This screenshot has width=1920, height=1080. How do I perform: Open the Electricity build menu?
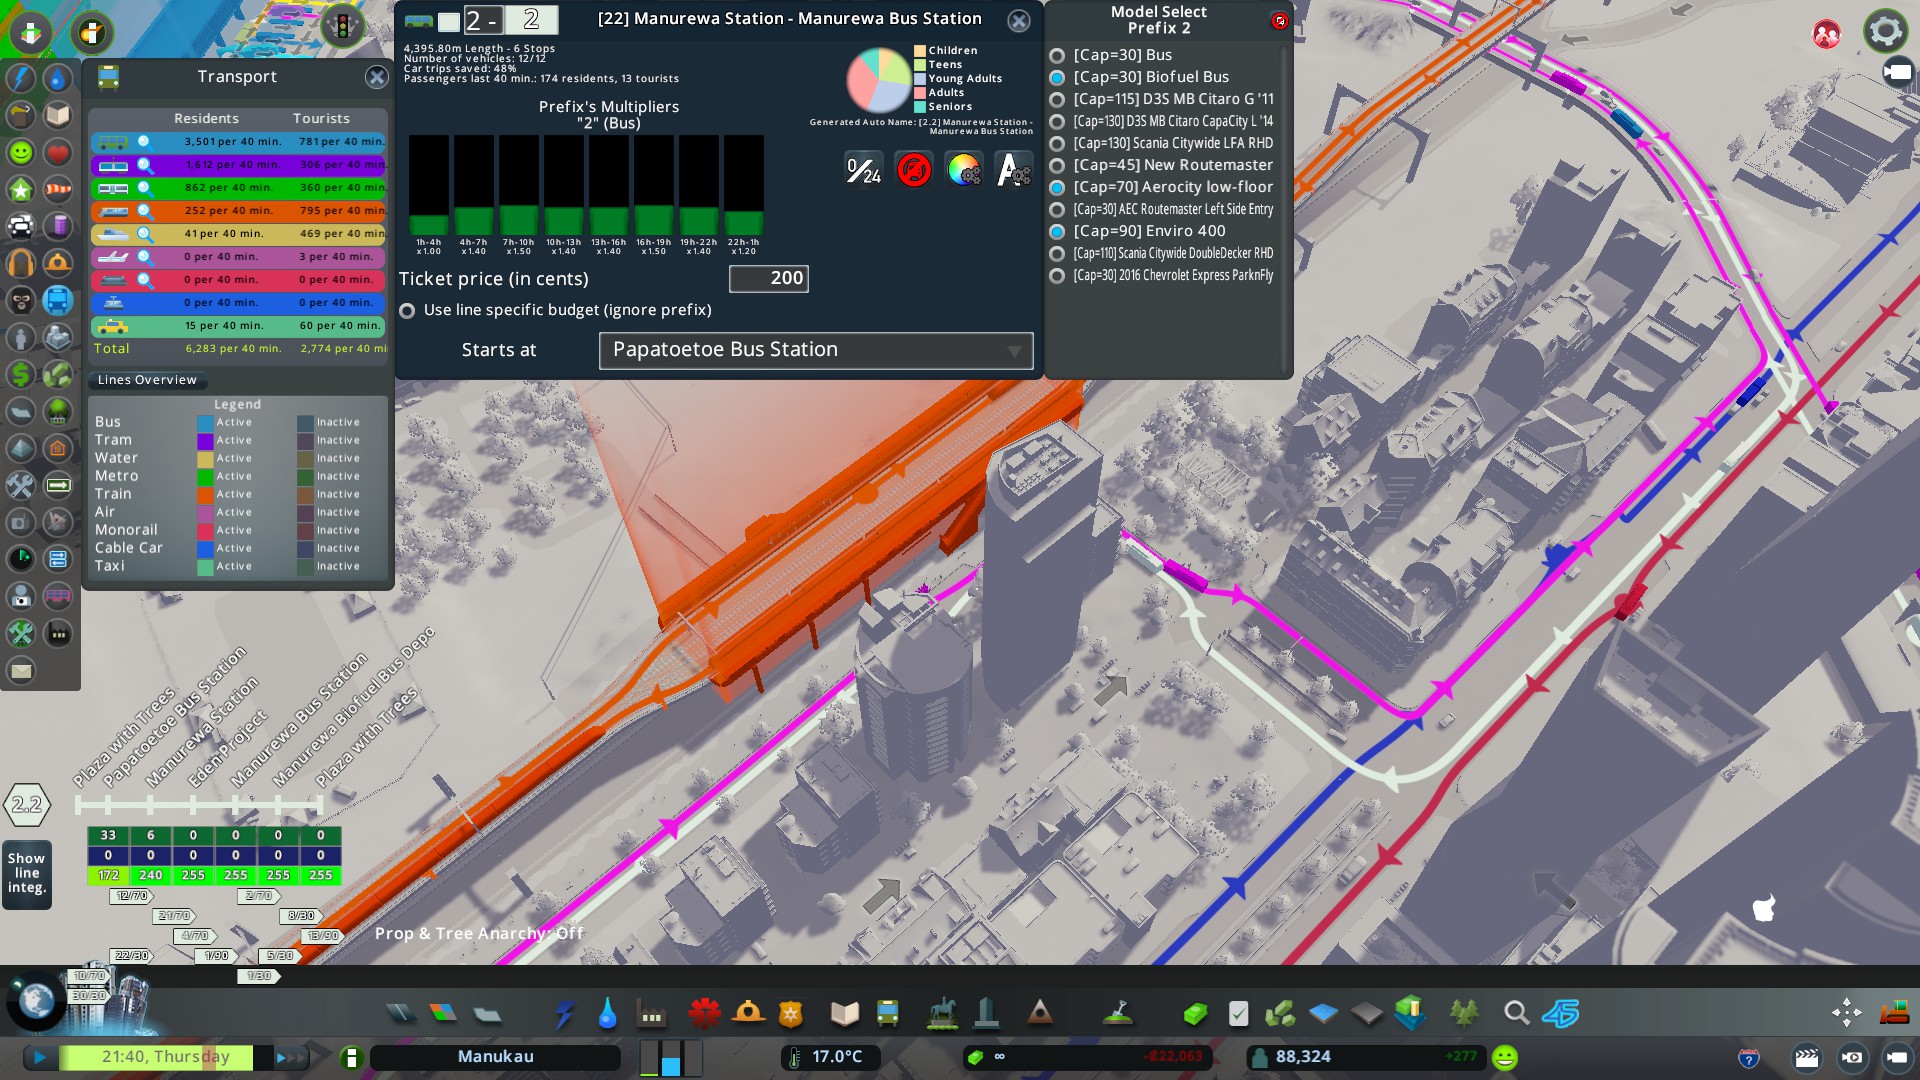tap(564, 1014)
